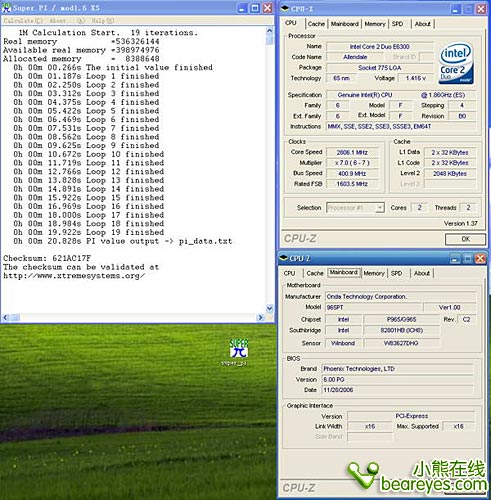Click the Bus Speed 400.9 MHz value
Screen dimensions: 491x500
click(352, 174)
